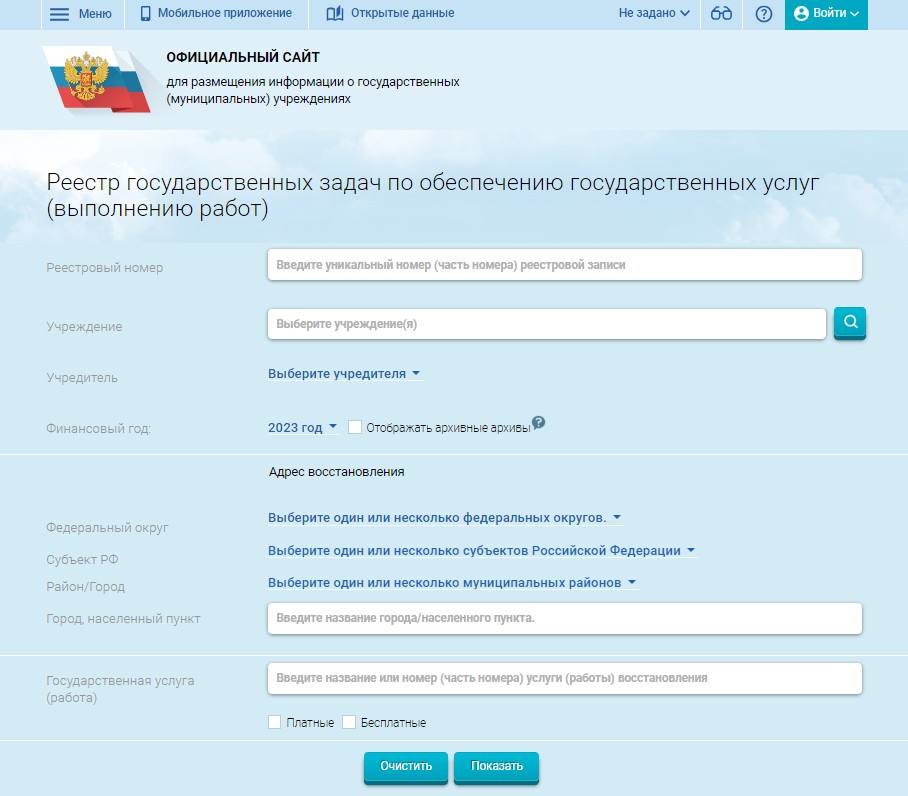Click help tooltip icon beside archive checkbox

(x=539, y=422)
